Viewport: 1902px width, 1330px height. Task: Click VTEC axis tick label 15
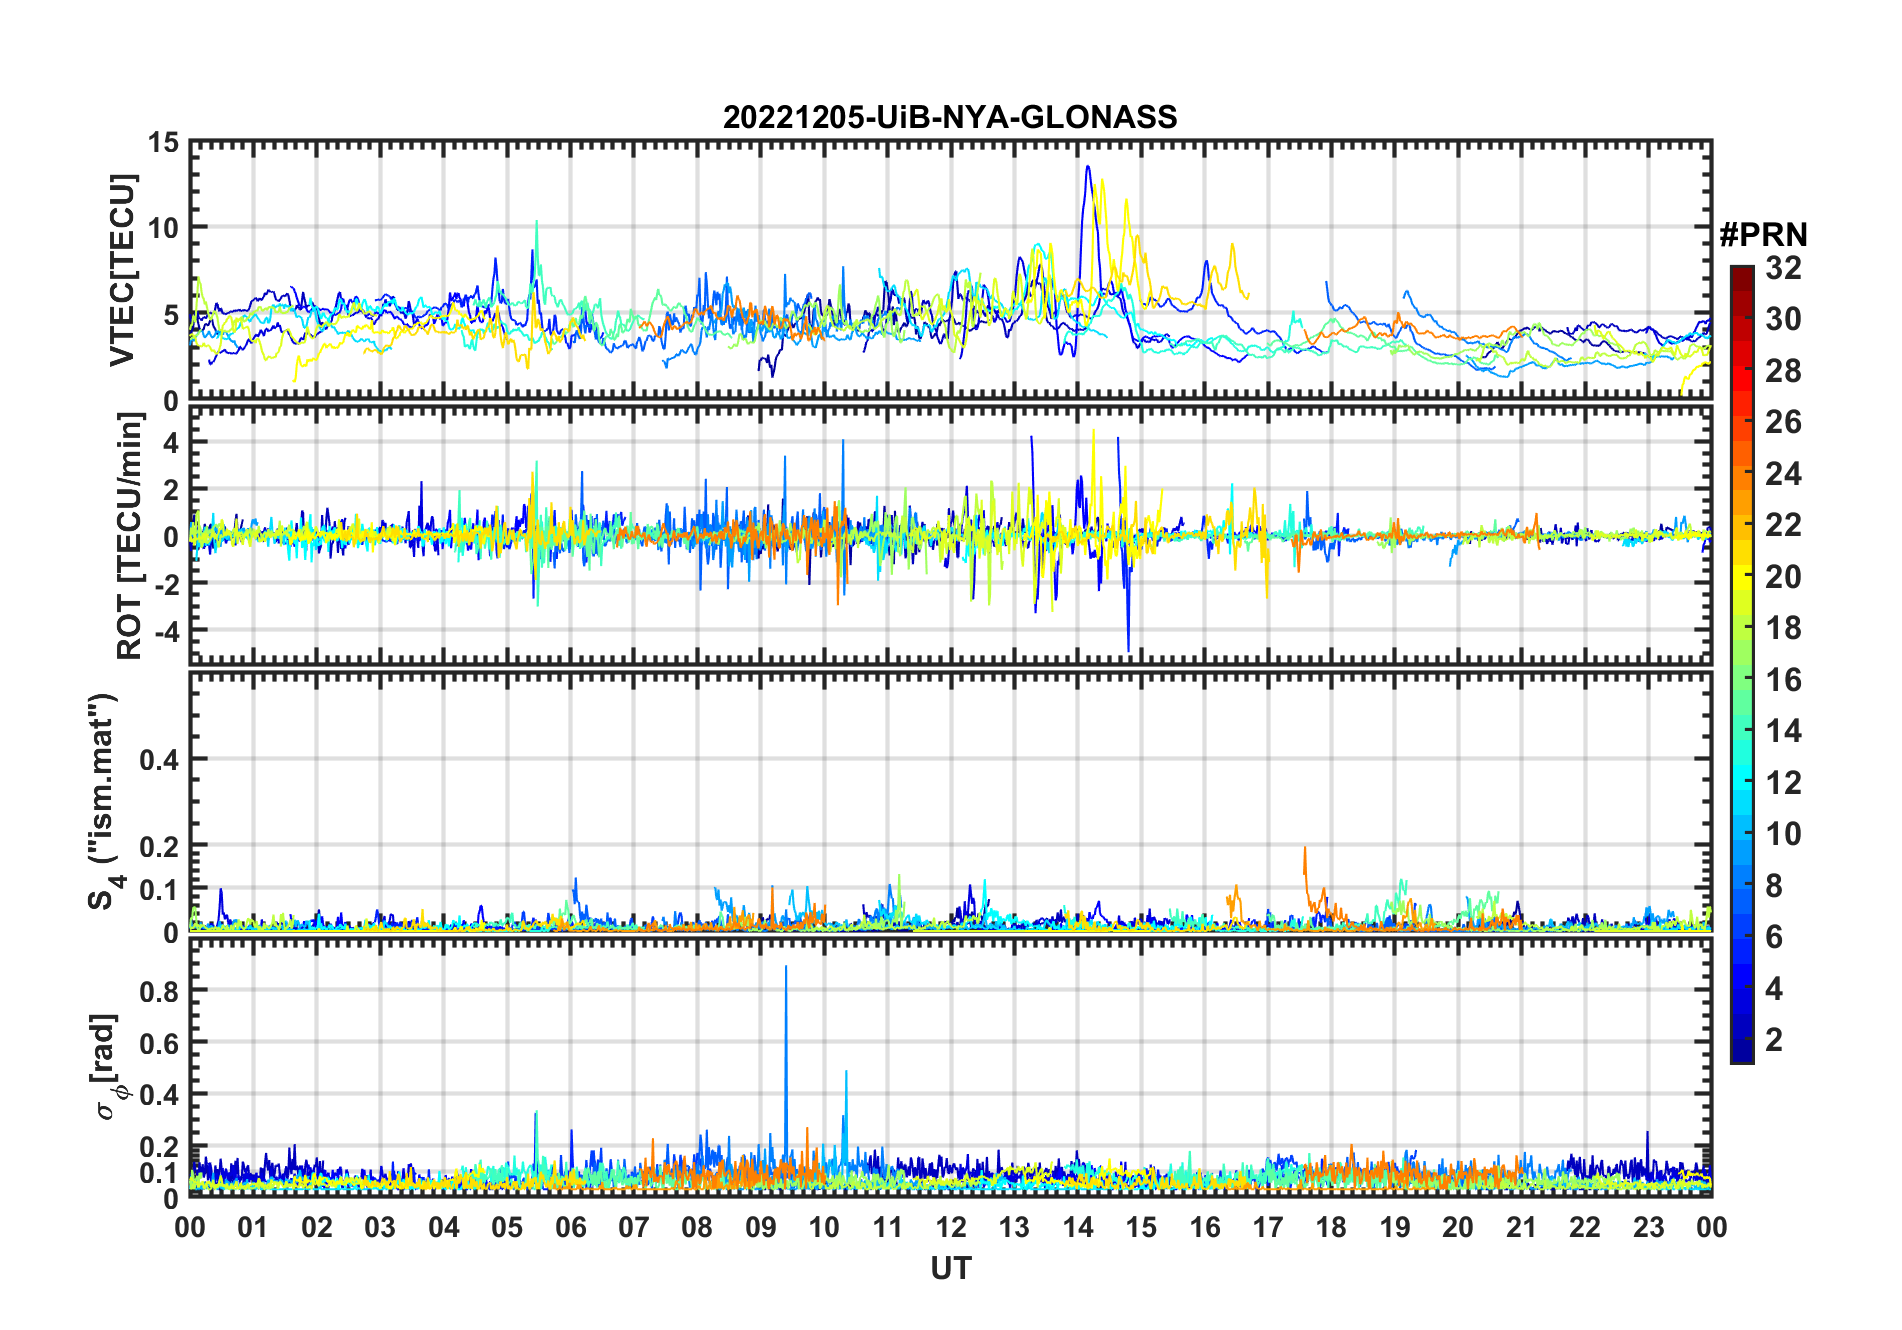click(163, 143)
